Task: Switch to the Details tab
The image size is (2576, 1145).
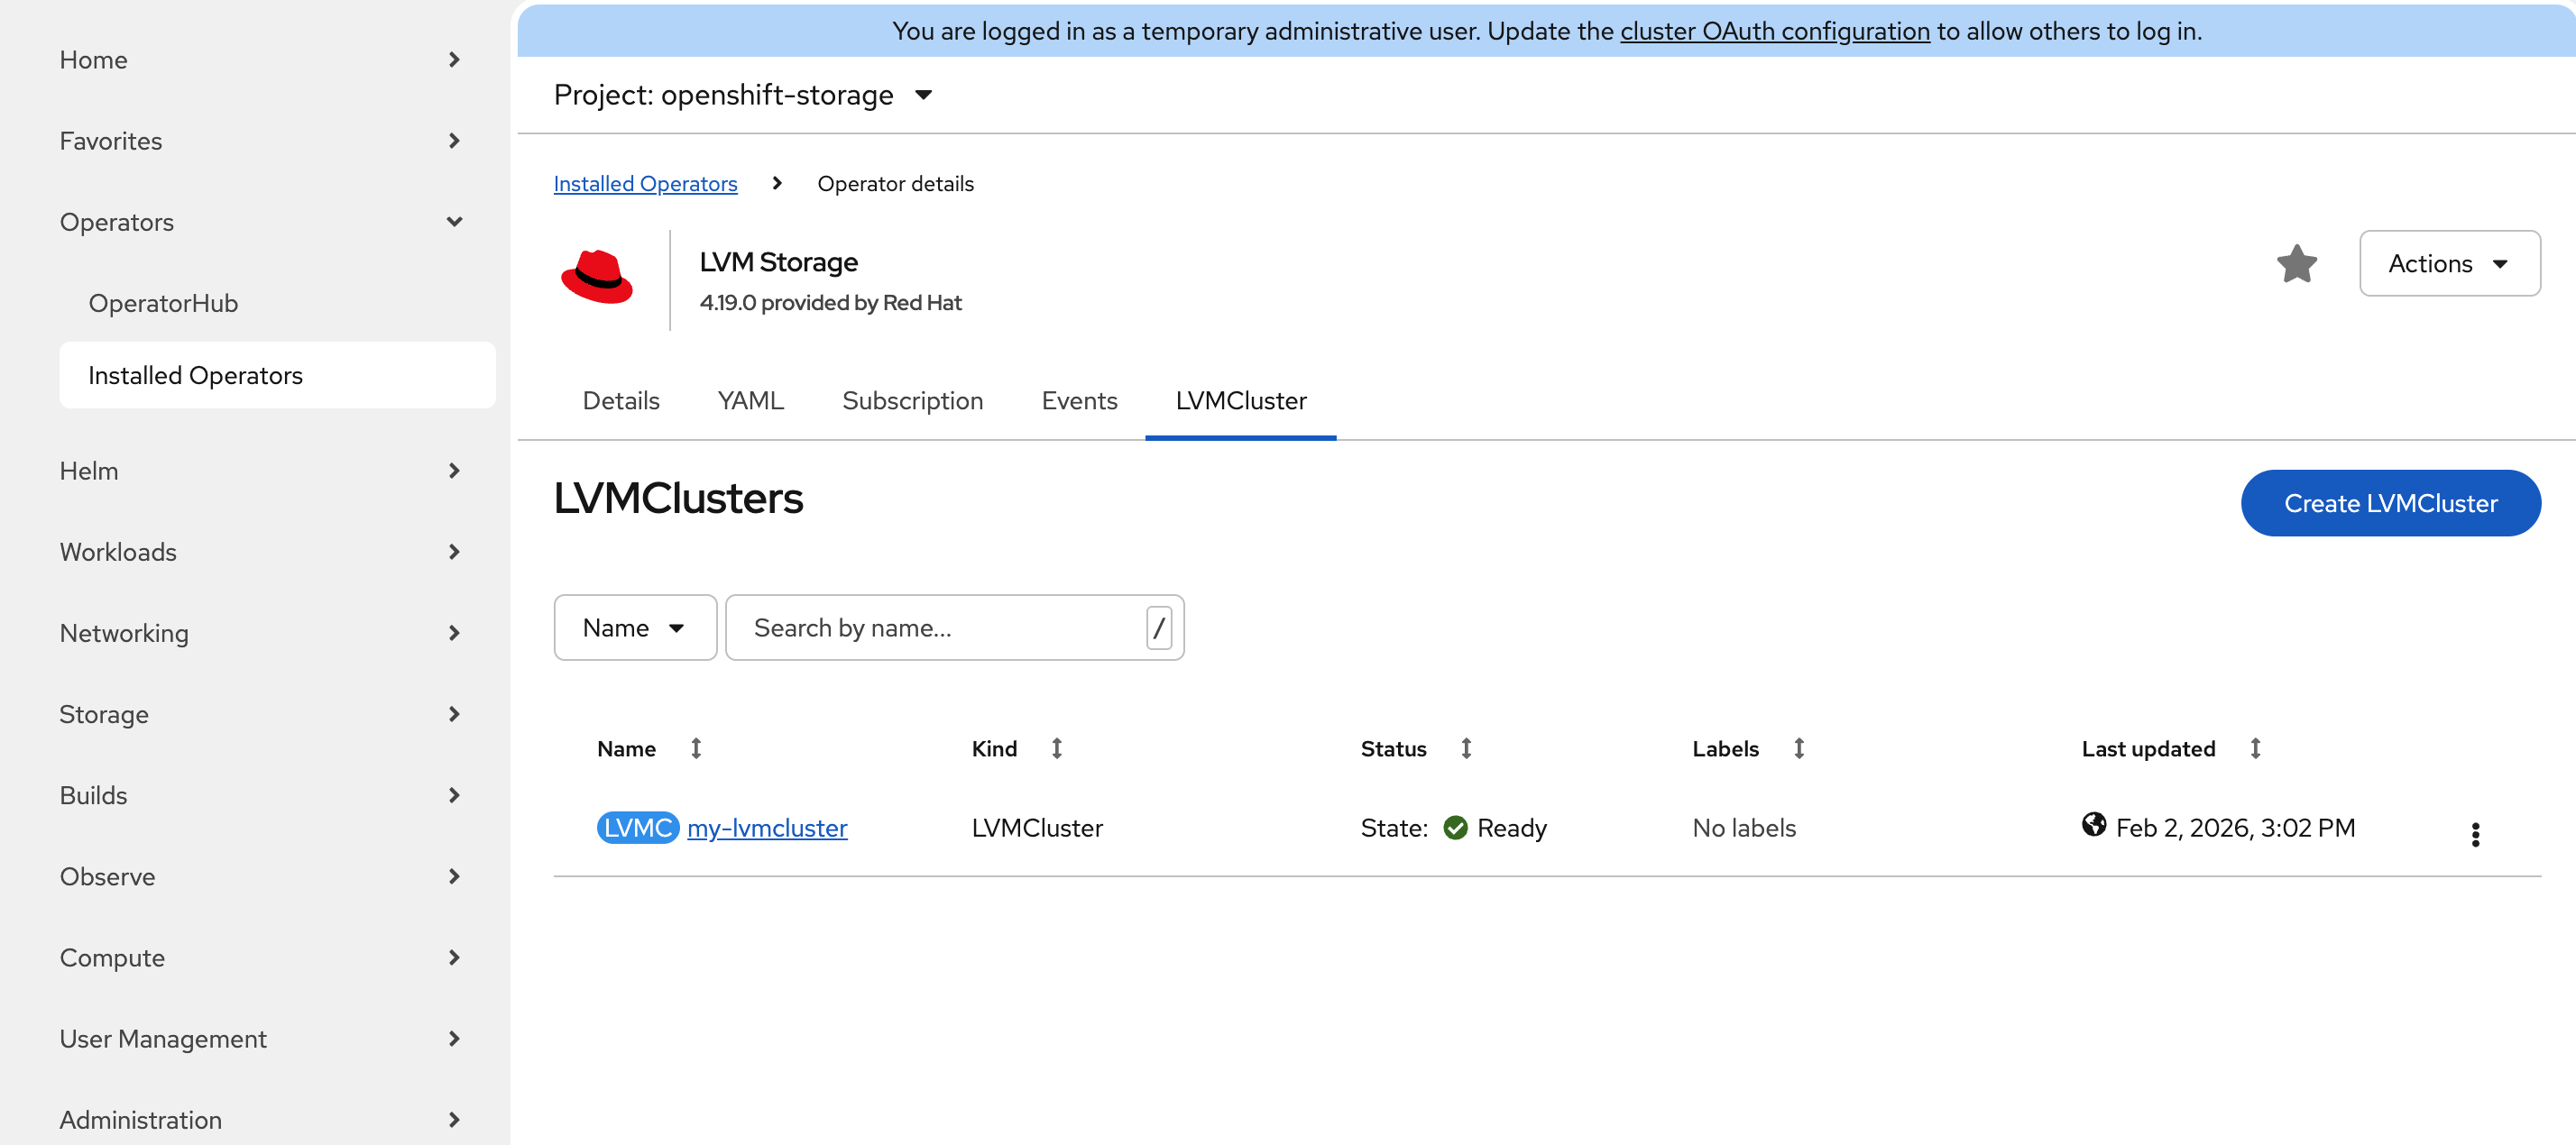Action: click(621, 401)
